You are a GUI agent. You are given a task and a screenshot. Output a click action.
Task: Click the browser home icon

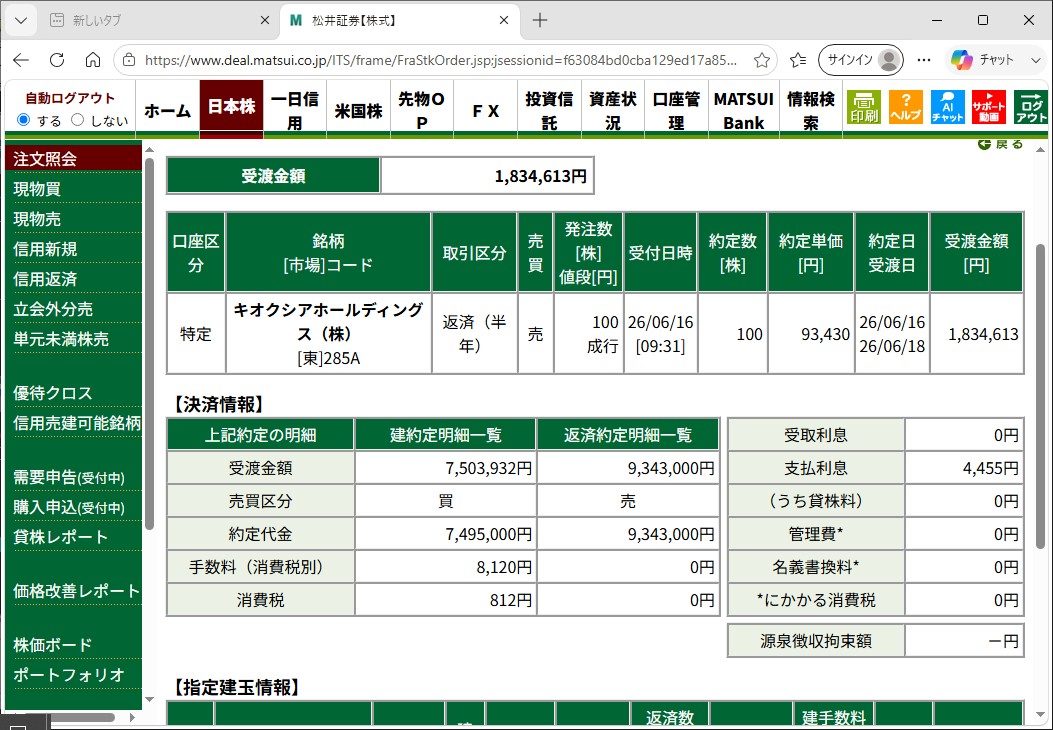(x=93, y=60)
